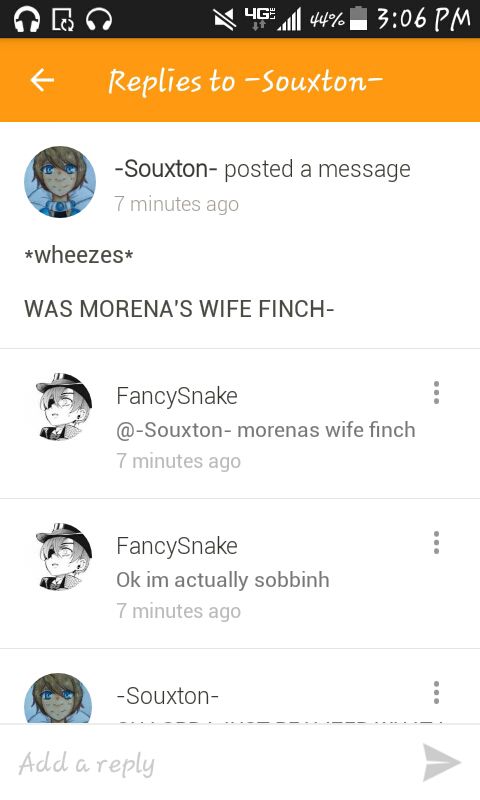Open FancySnake username on first reply

point(177,395)
